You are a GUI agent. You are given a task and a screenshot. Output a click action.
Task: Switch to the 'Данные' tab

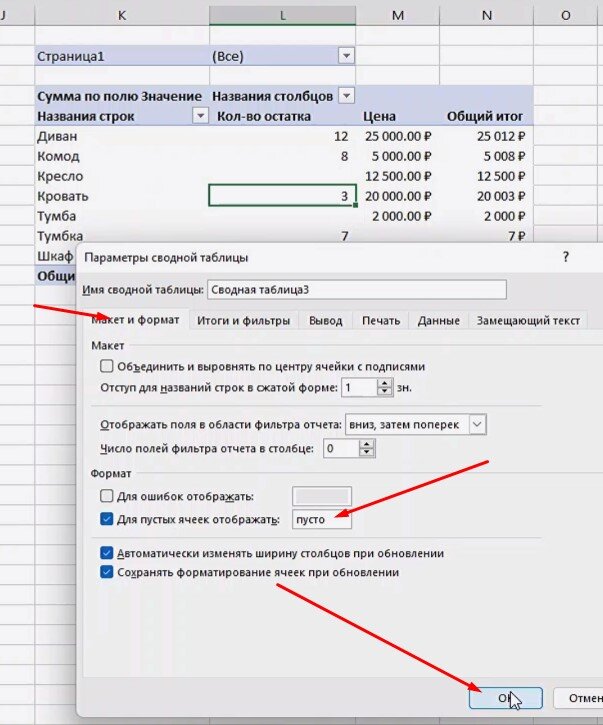click(x=438, y=320)
